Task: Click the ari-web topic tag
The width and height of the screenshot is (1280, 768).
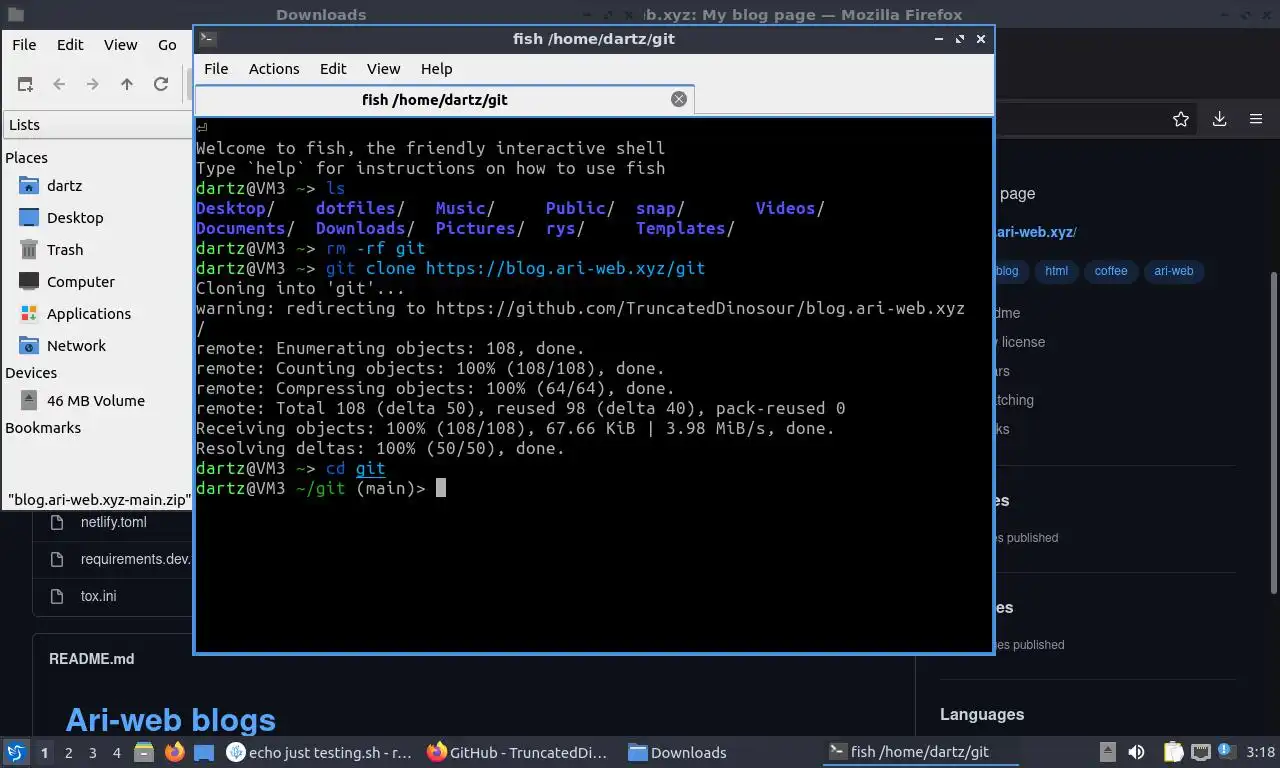Action: pyautogui.click(x=1174, y=271)
